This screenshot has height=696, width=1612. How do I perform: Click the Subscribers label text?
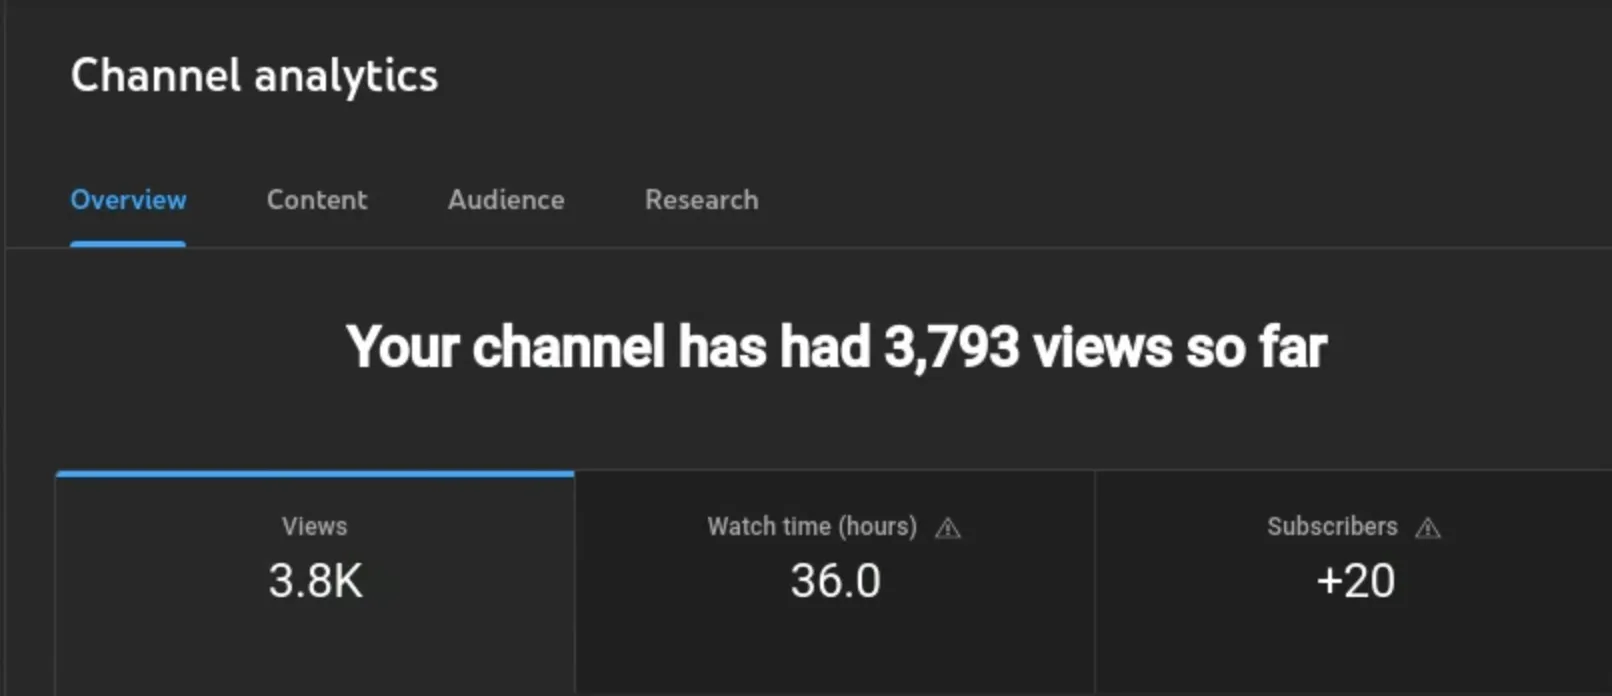[1331, 526]
